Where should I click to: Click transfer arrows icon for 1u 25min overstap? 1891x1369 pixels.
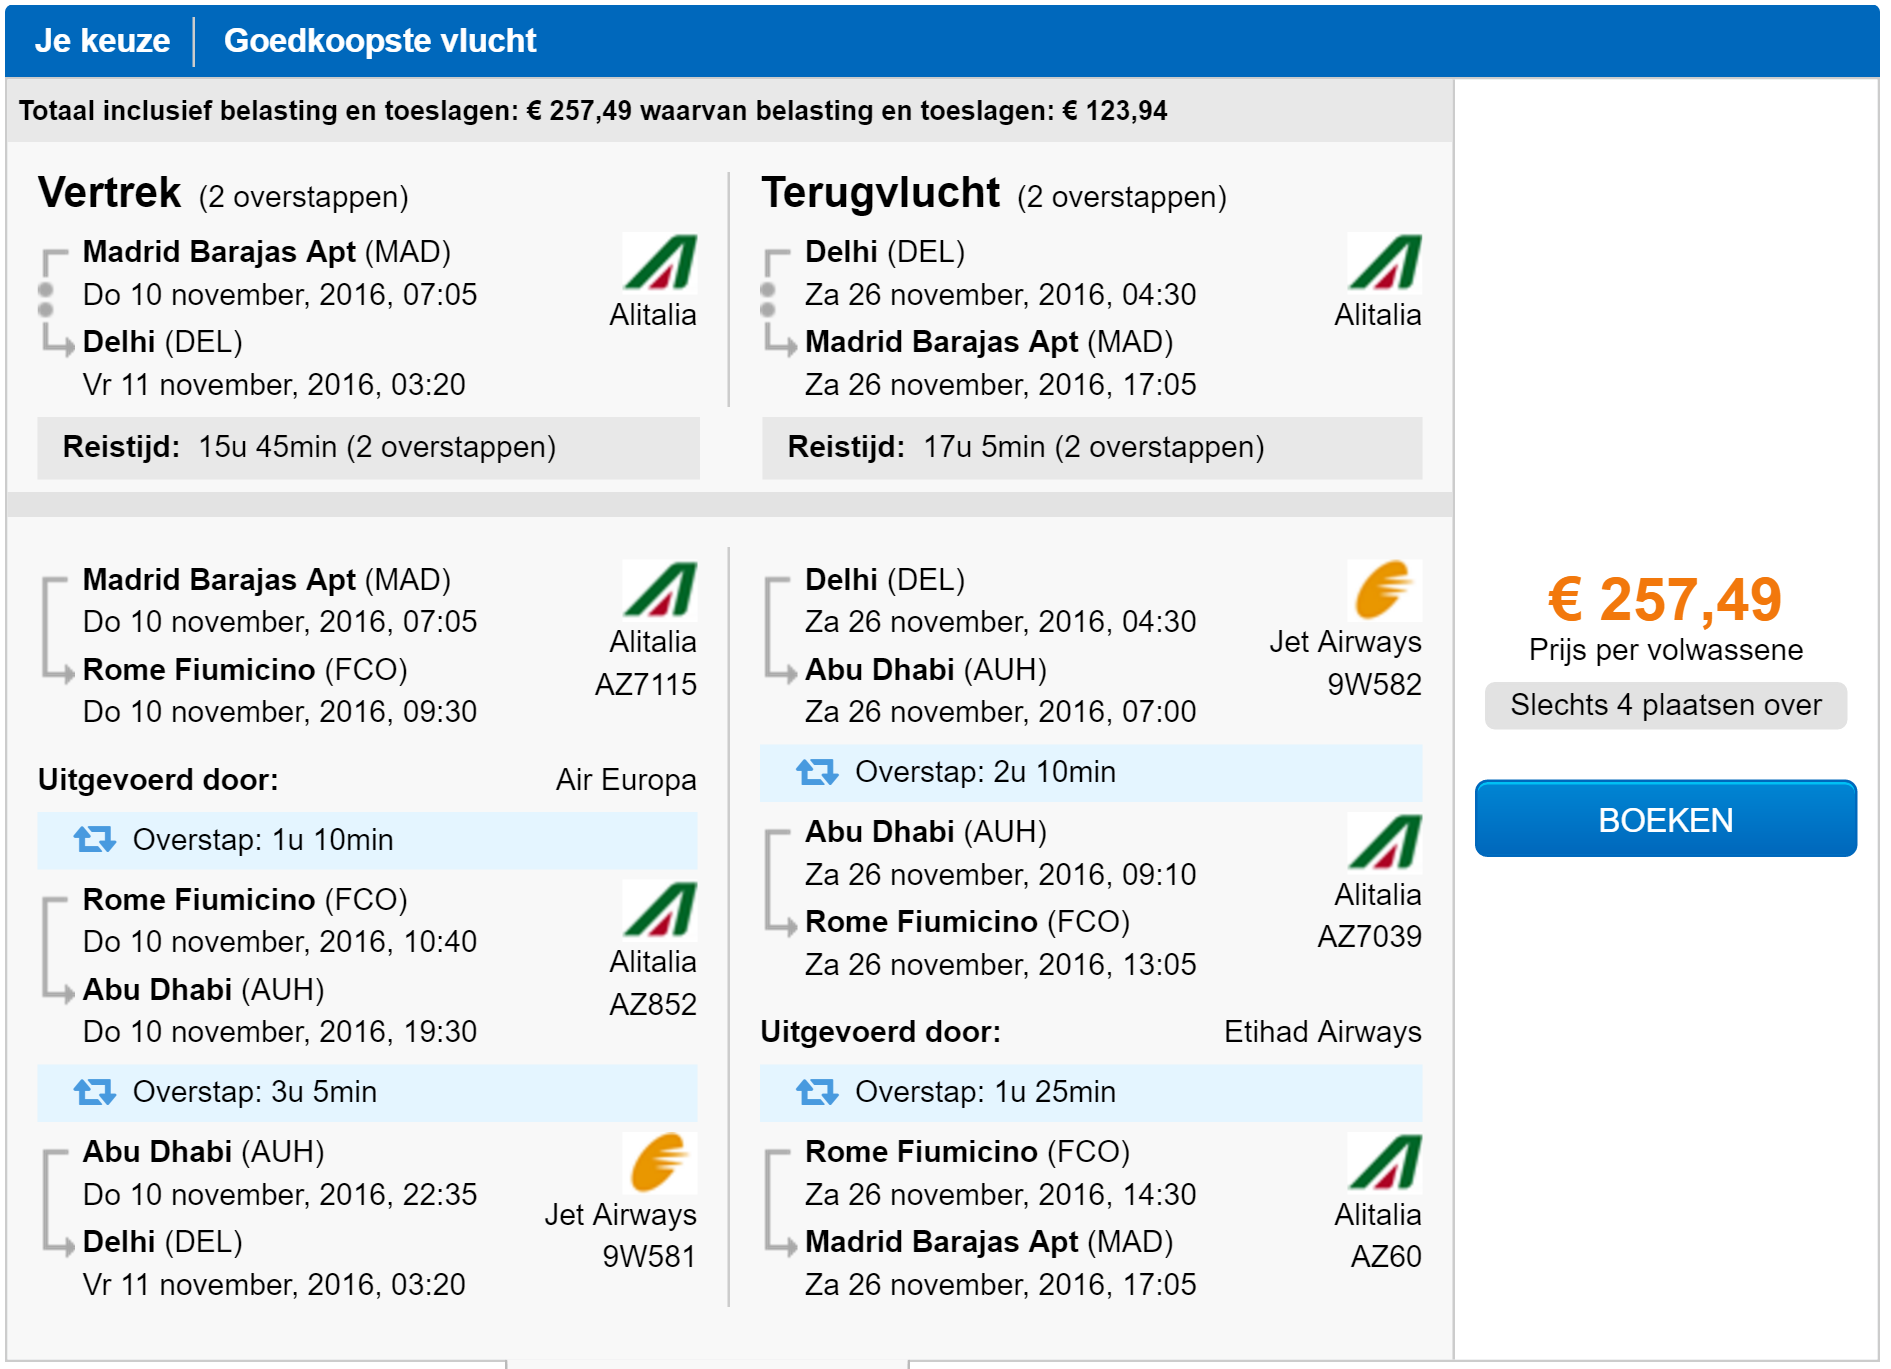click(x=817, y=1092)
